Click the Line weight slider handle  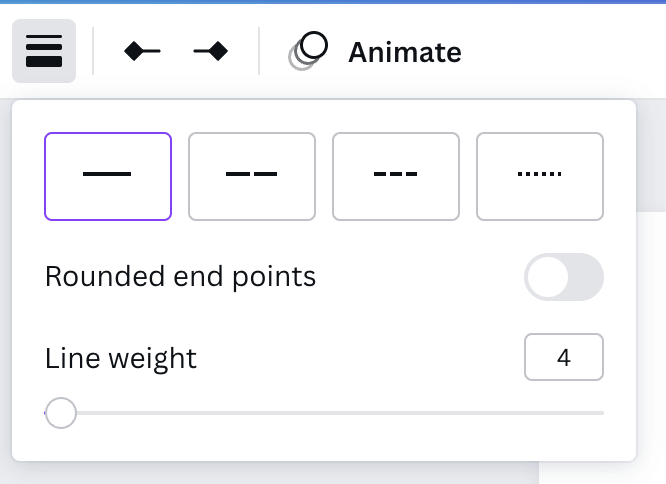coord(61,413)
